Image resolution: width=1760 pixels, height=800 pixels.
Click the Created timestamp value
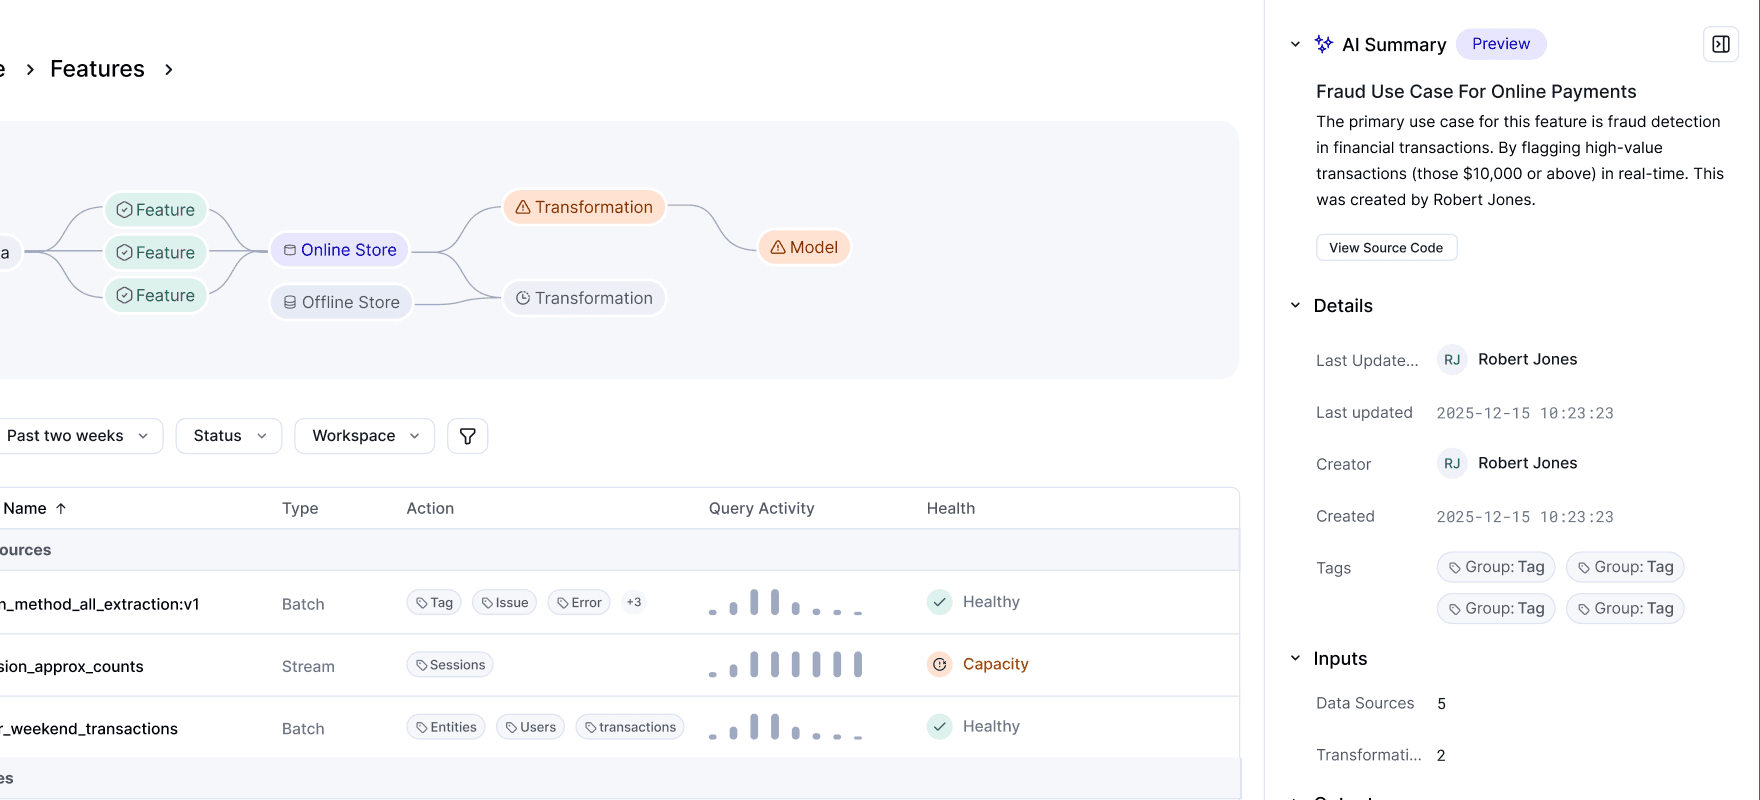(1525, 517)
